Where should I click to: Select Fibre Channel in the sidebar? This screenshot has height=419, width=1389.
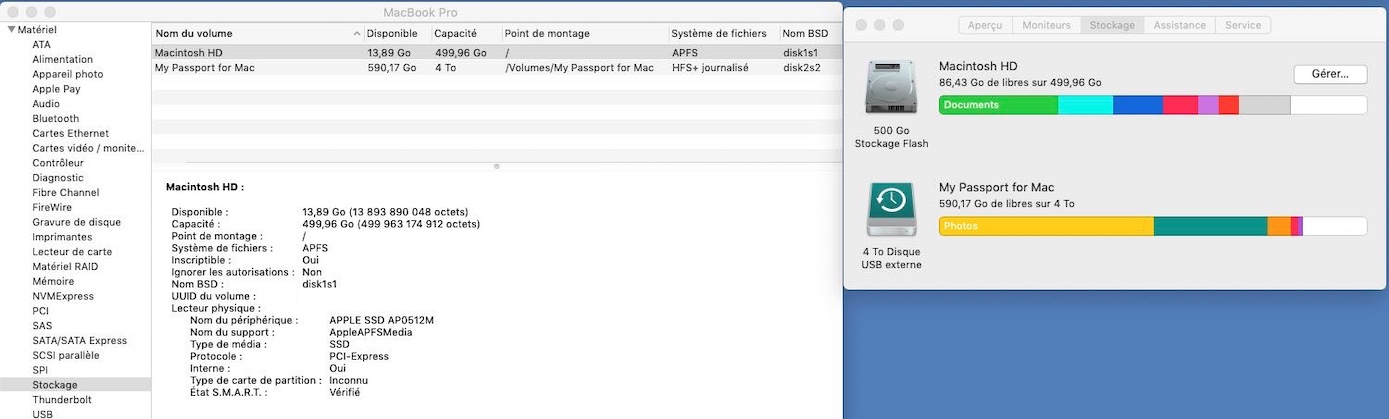pyautogui.click(x=65, y=193)
